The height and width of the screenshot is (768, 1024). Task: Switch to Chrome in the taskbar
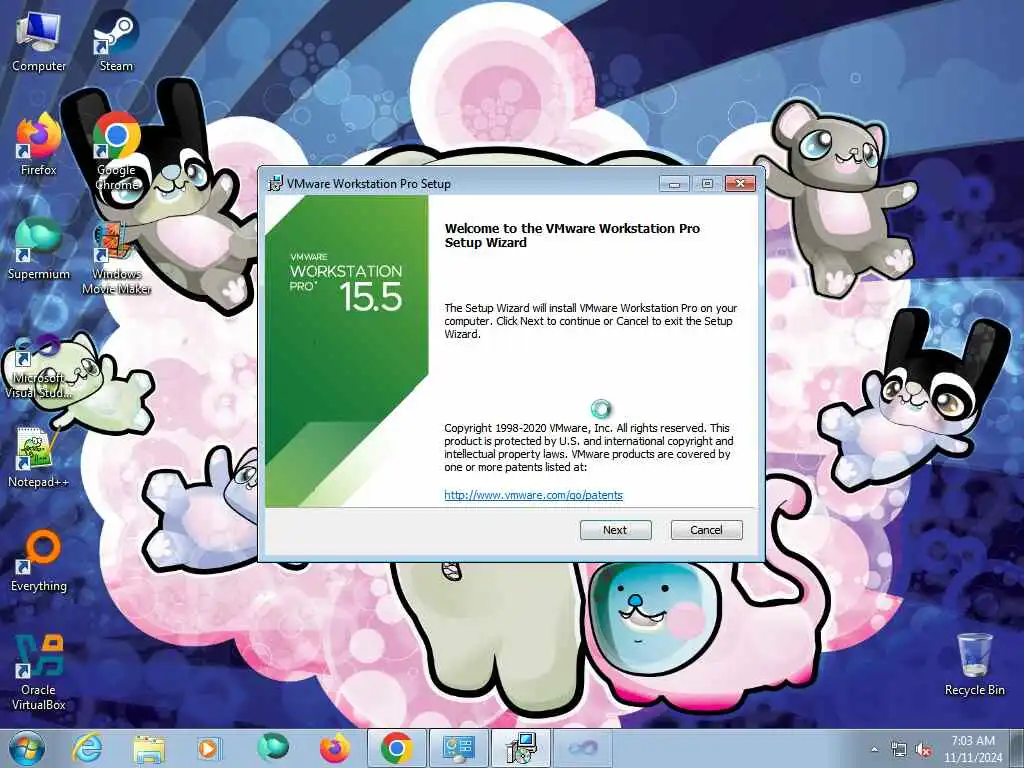click(x=396, y=748)
